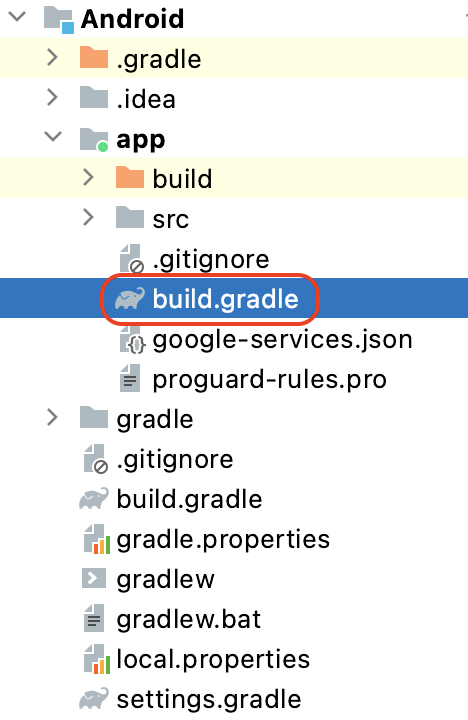The height and width of the screenshot is (720, 468).
Task: Expand the root gradle folder
Action: [53, 418]
